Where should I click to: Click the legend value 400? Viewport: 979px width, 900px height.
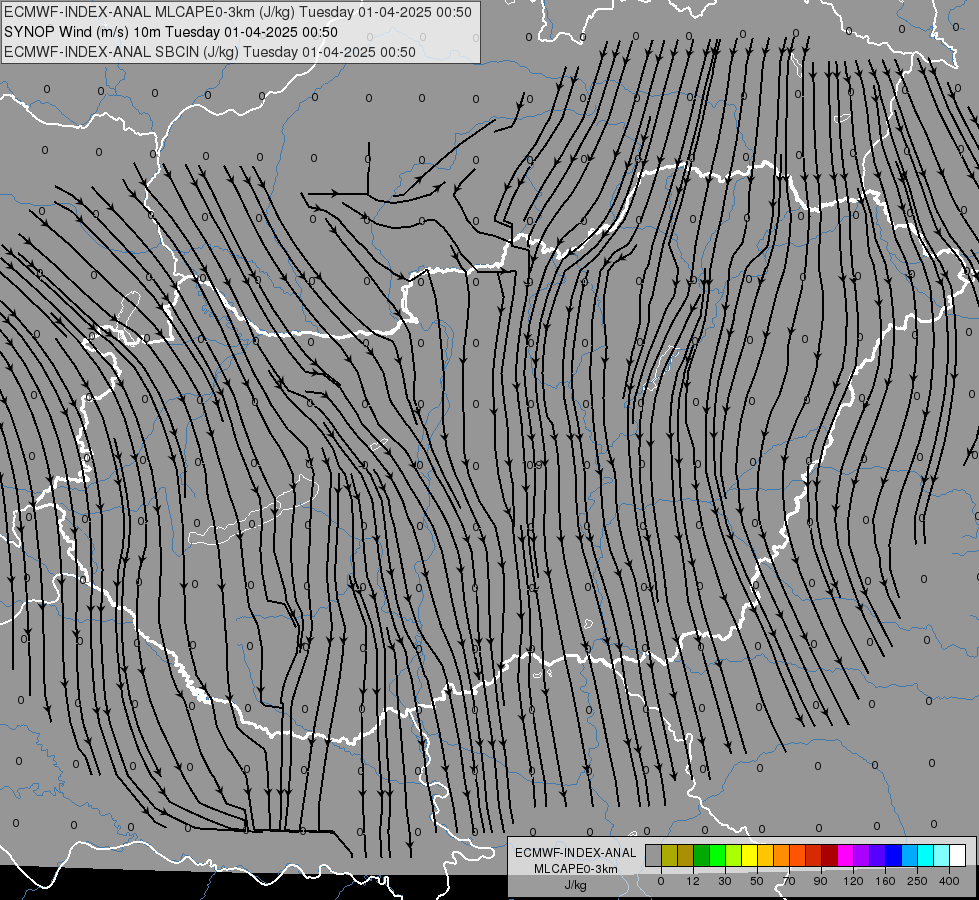(949, 881)
